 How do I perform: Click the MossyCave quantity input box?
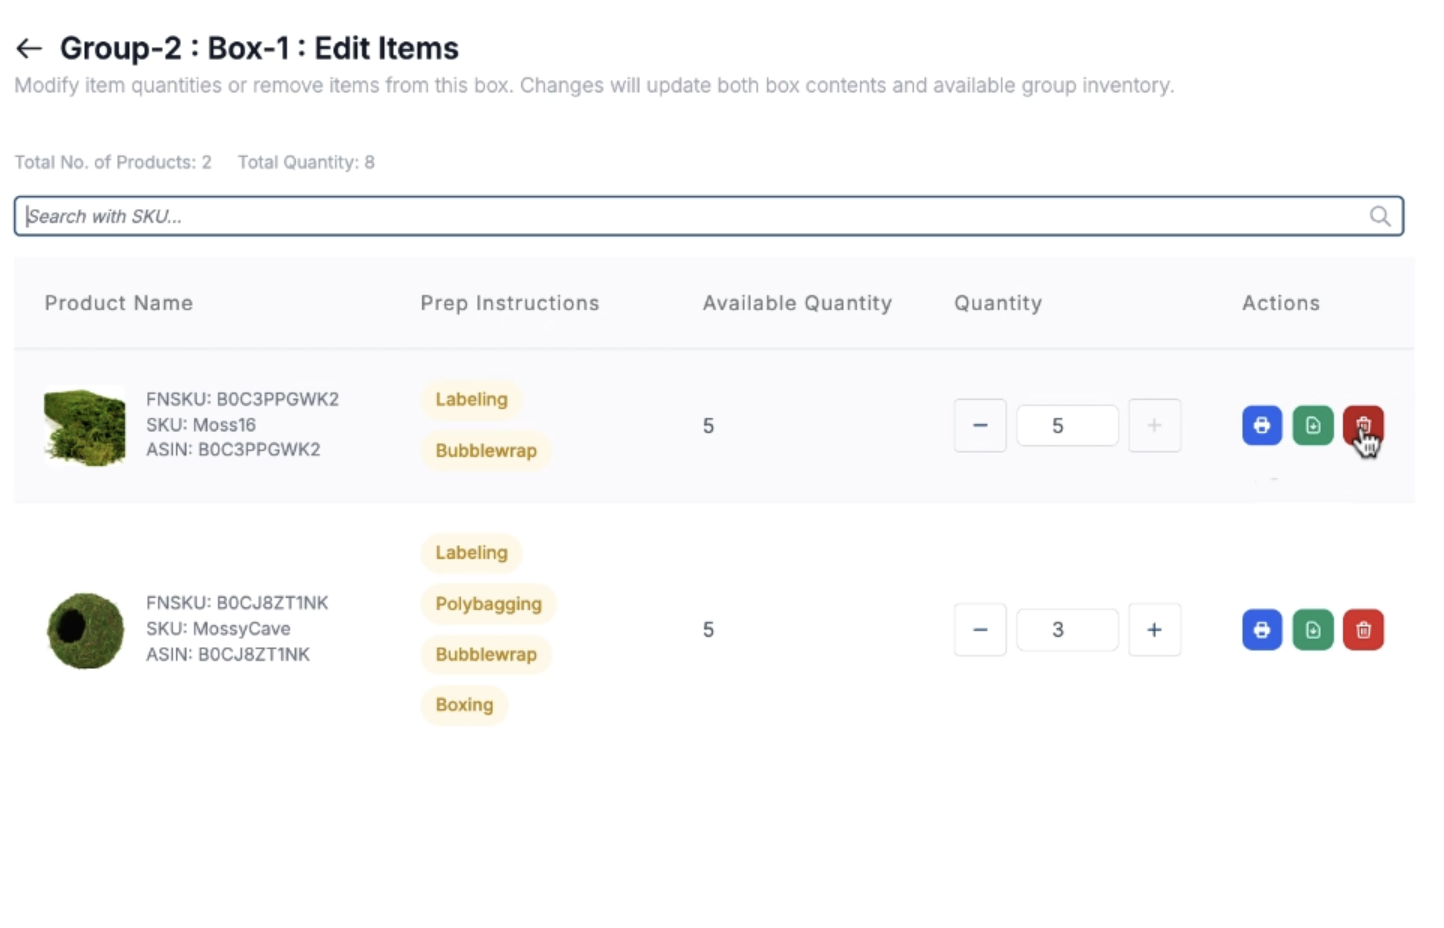[x=1066, y=630]
